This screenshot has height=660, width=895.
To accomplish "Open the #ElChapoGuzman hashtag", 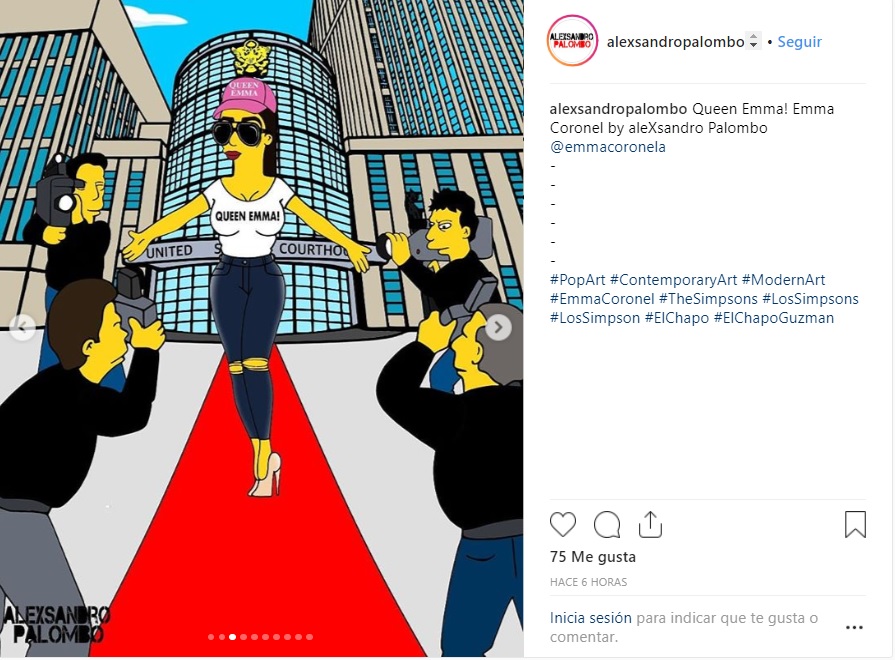I will (x=773, y=317).
